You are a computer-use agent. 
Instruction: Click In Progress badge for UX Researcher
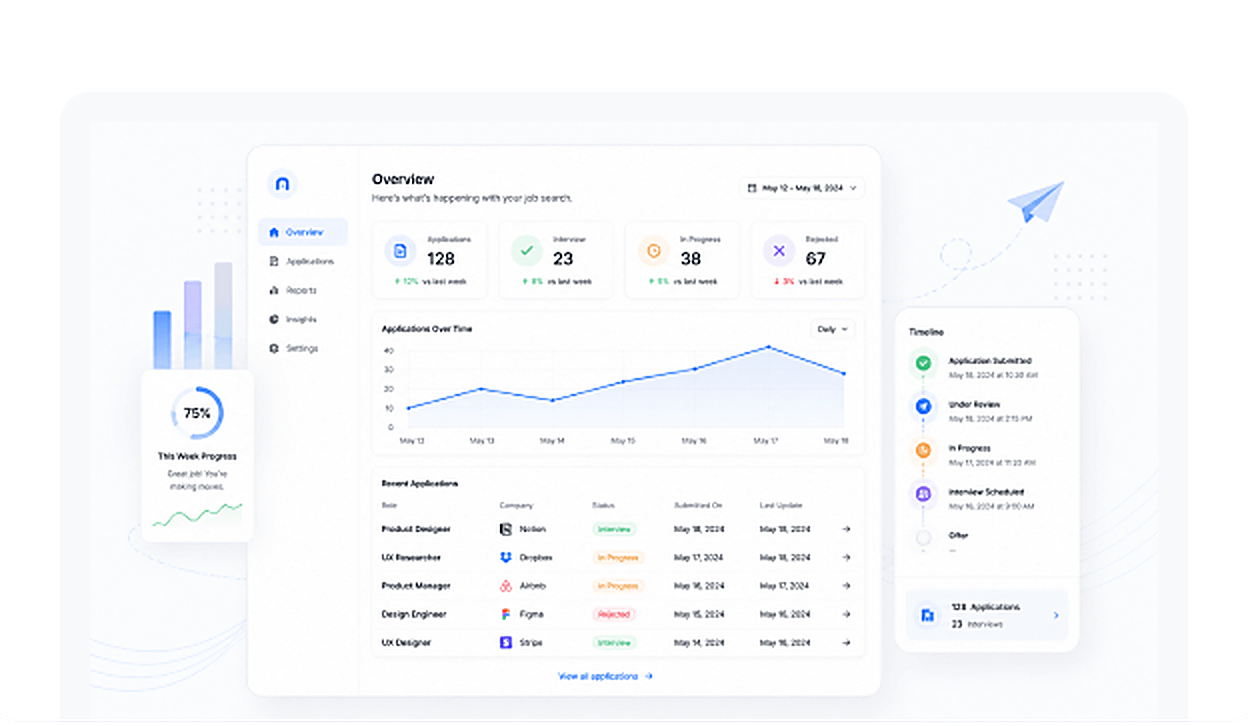[617, 557]
